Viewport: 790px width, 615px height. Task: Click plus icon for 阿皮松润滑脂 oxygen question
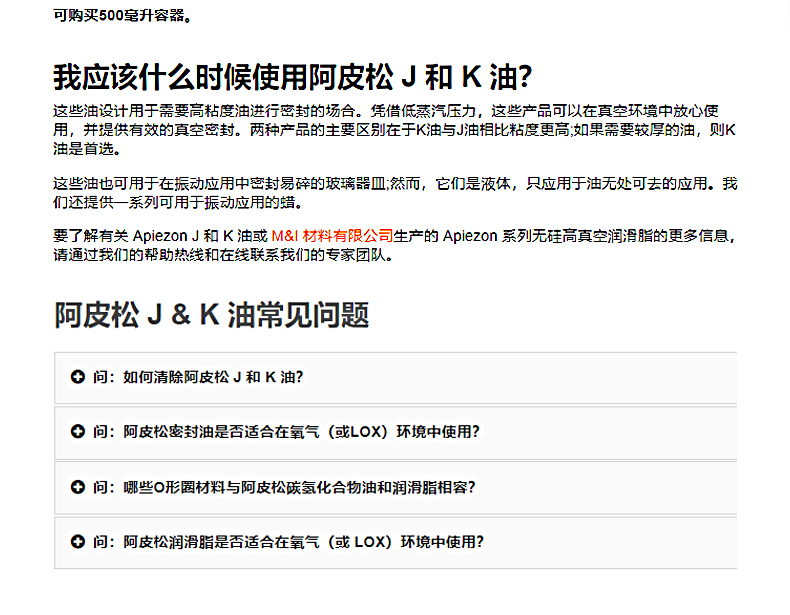[78, 542]
